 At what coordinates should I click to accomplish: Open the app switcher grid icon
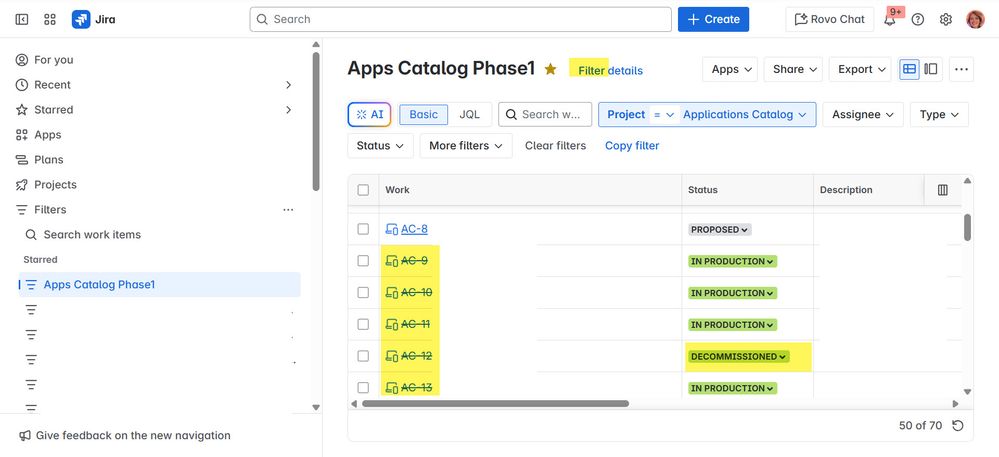[50, 19]
